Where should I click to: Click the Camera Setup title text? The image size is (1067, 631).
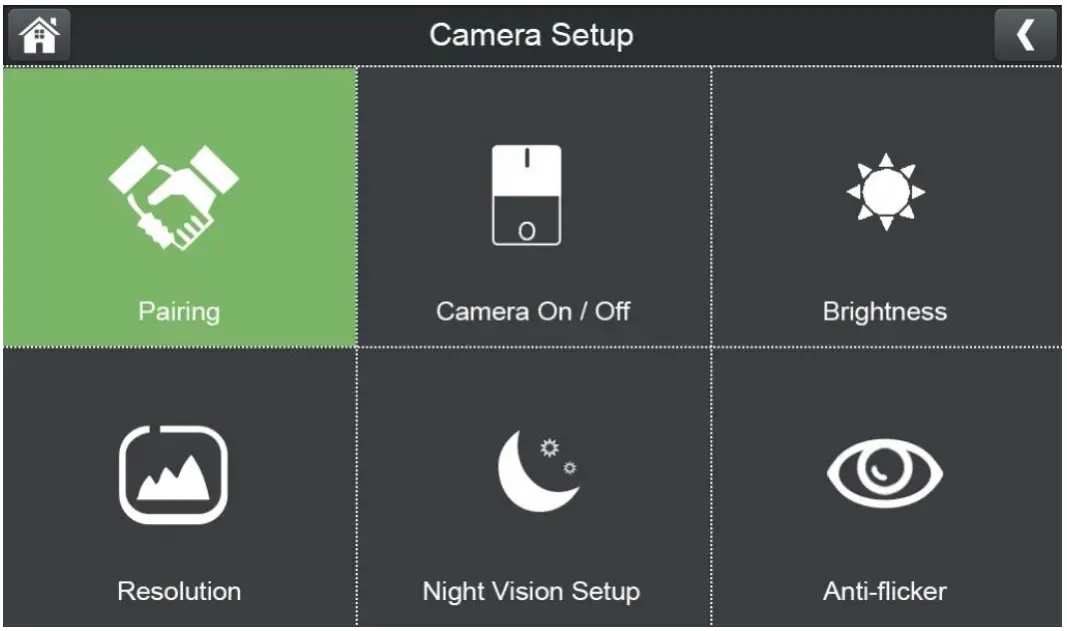pyautogui.click(x=531, y=35)
